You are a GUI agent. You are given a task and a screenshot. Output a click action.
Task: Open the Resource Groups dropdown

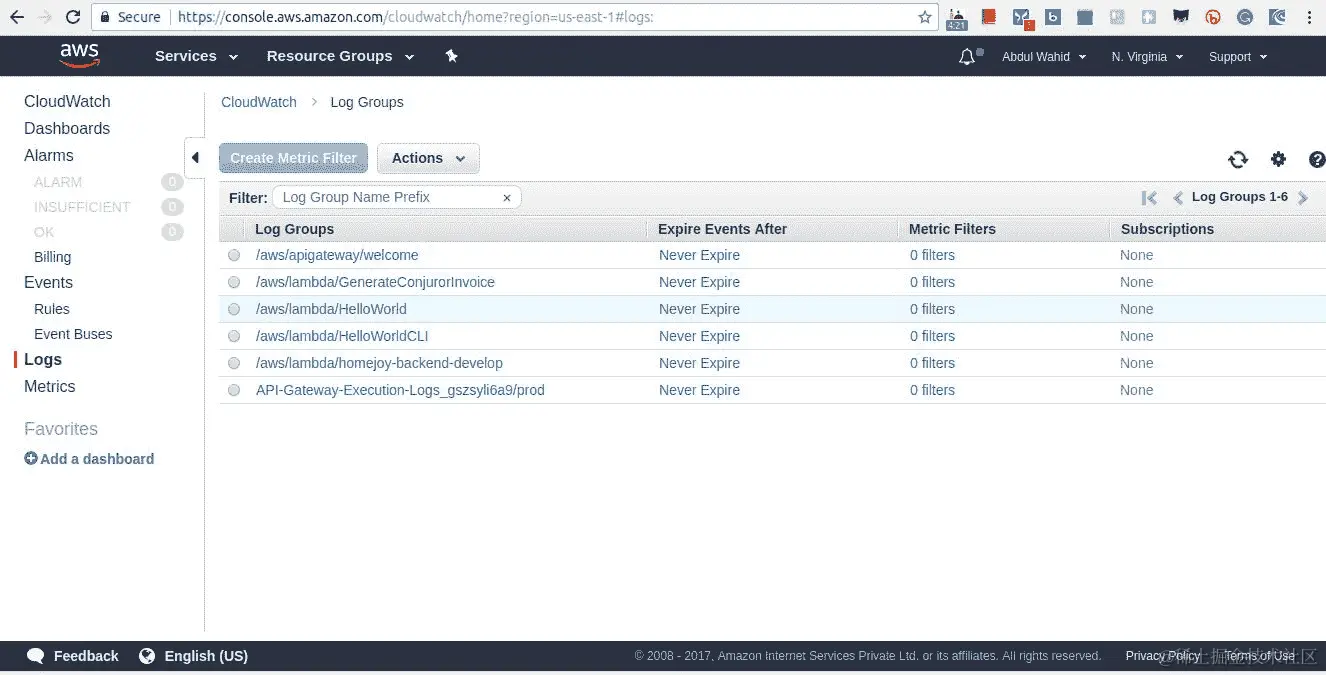pos(340,56)
